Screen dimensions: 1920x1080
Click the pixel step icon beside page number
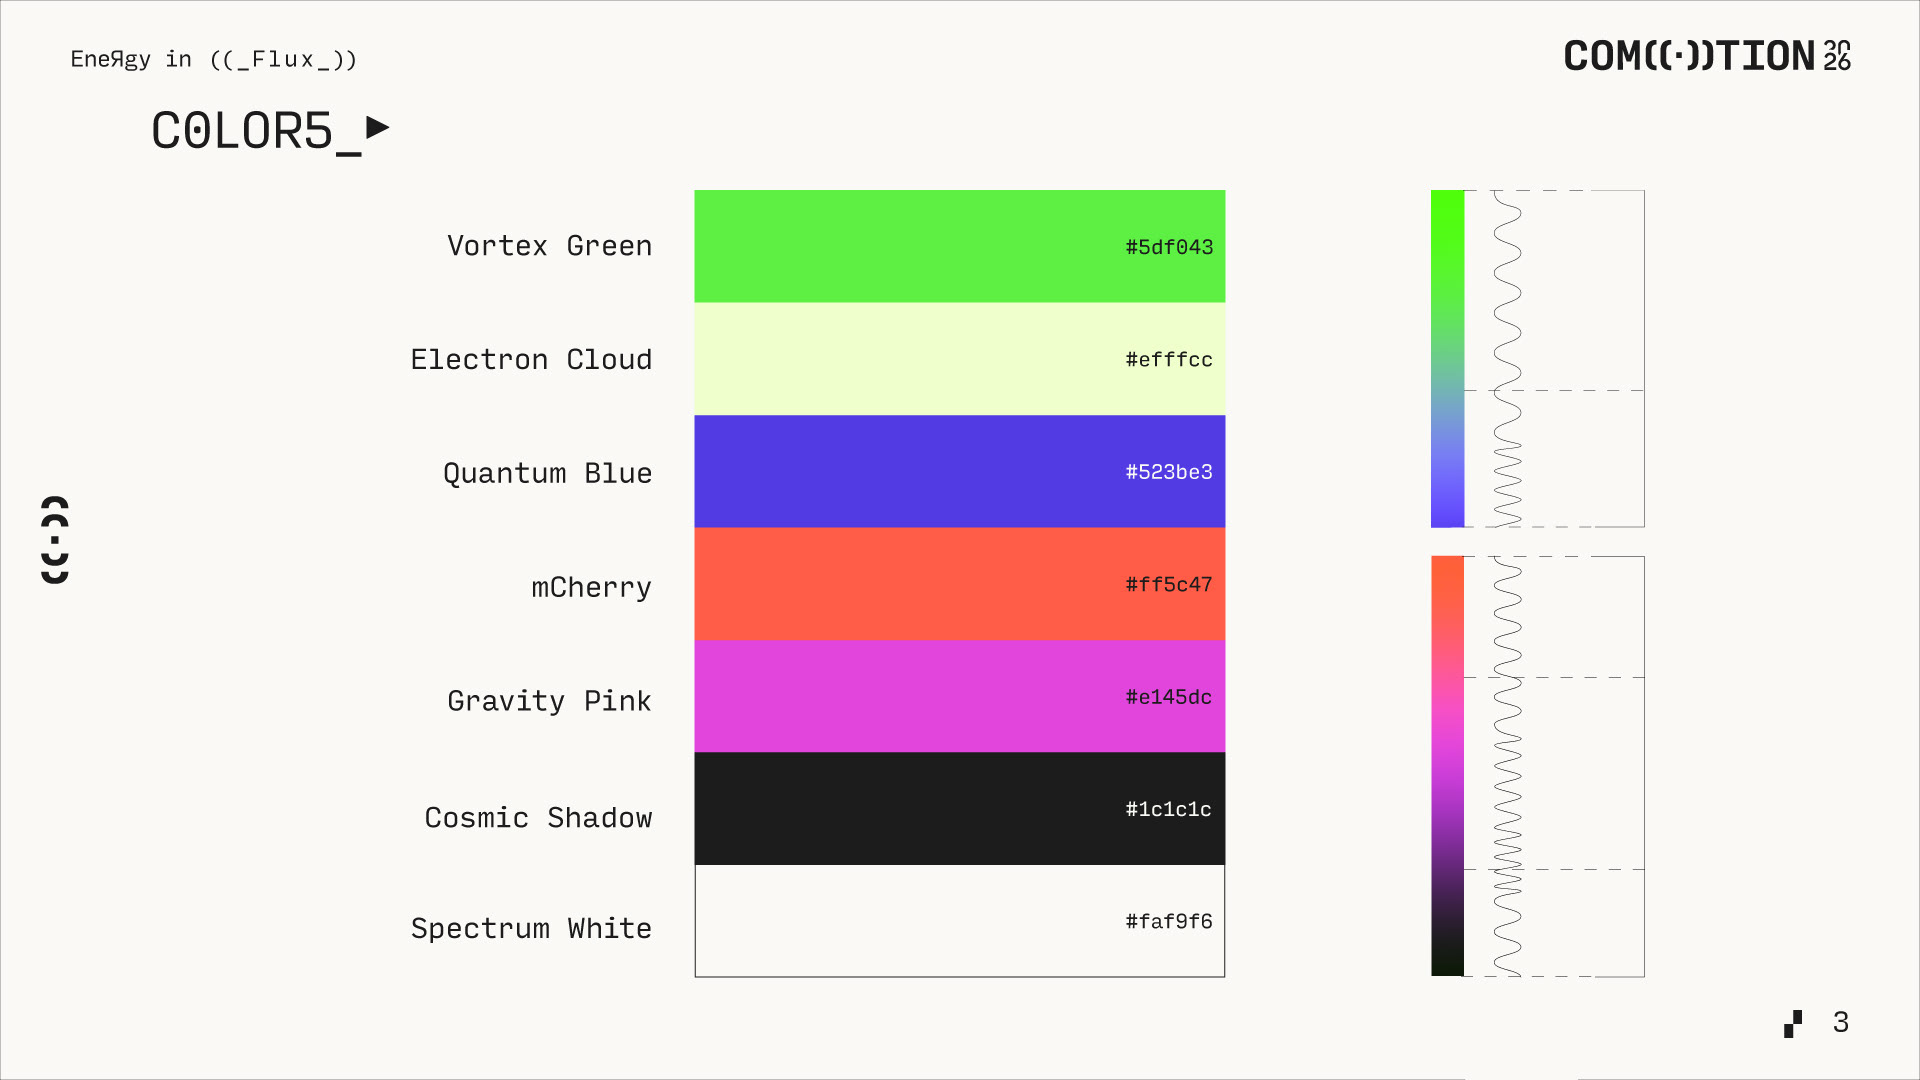point(1792,1023)
